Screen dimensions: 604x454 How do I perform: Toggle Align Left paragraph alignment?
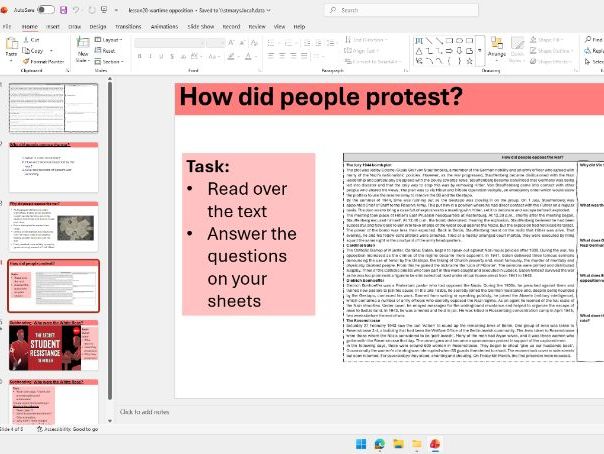(x=271, y=56)
